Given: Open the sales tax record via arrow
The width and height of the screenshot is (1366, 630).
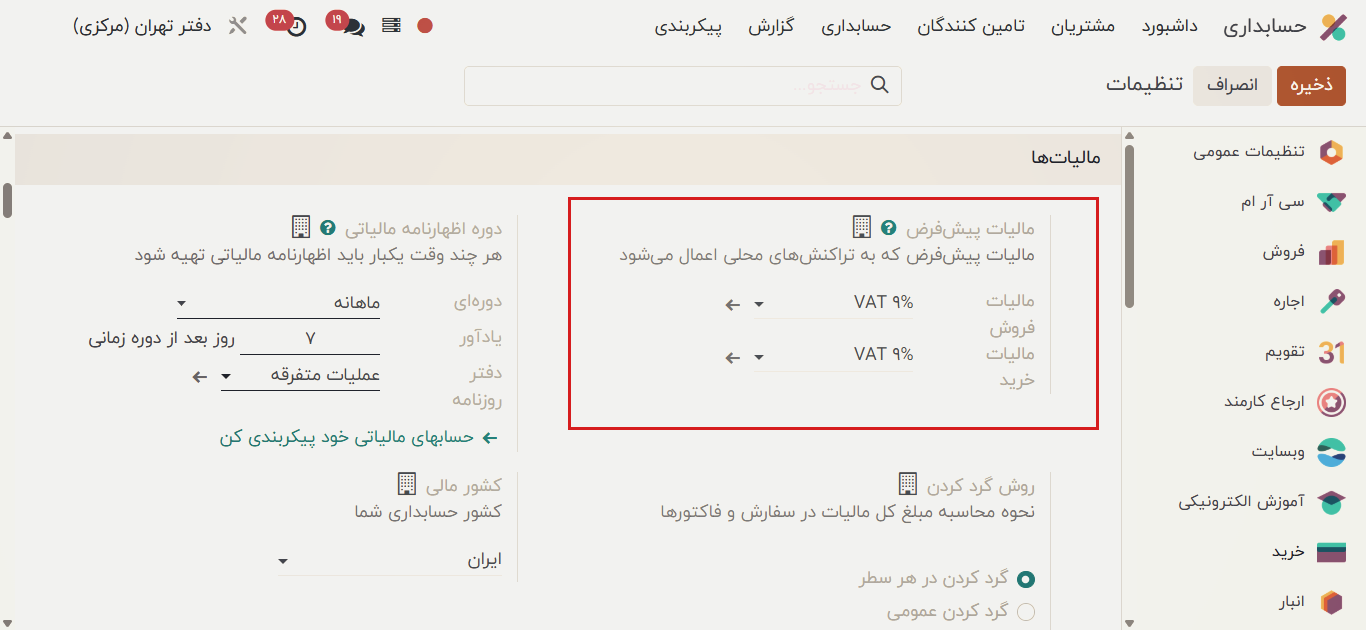Looking at the screenshot, I should (x=733, y=304).
